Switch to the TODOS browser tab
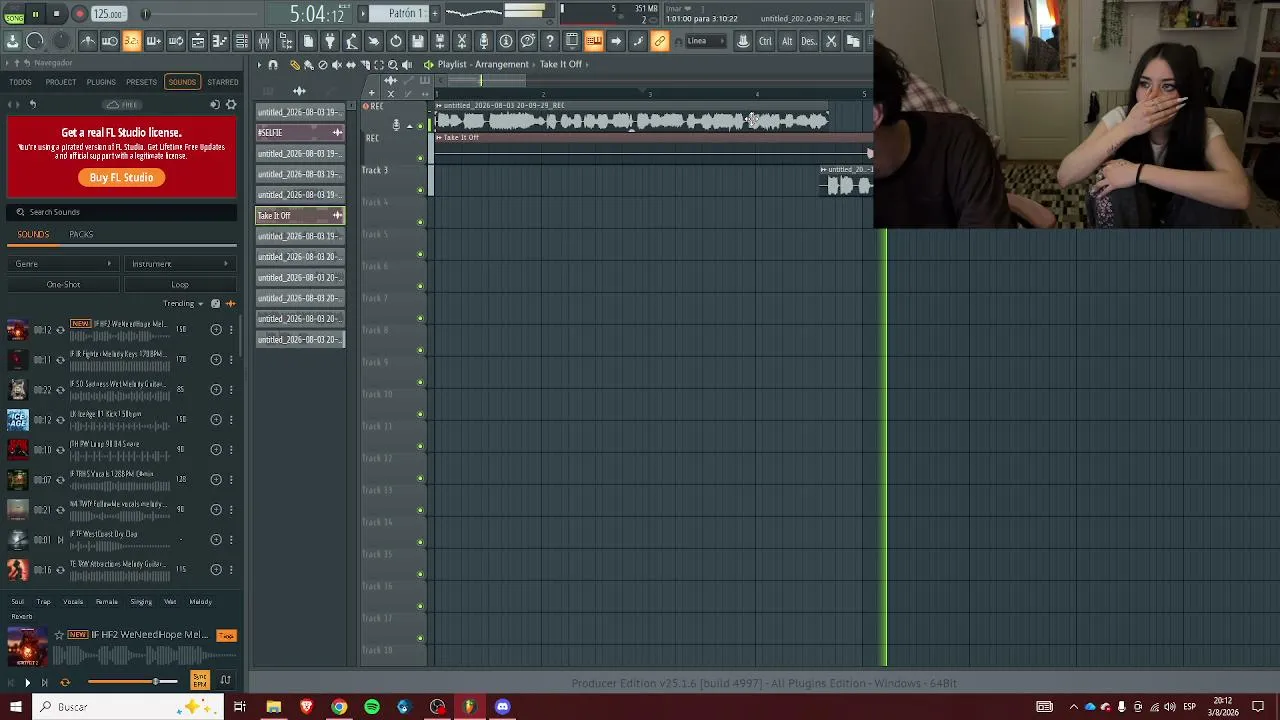Screen dimensions: 1280x720 pyautogui.click(x=20, y=82)
